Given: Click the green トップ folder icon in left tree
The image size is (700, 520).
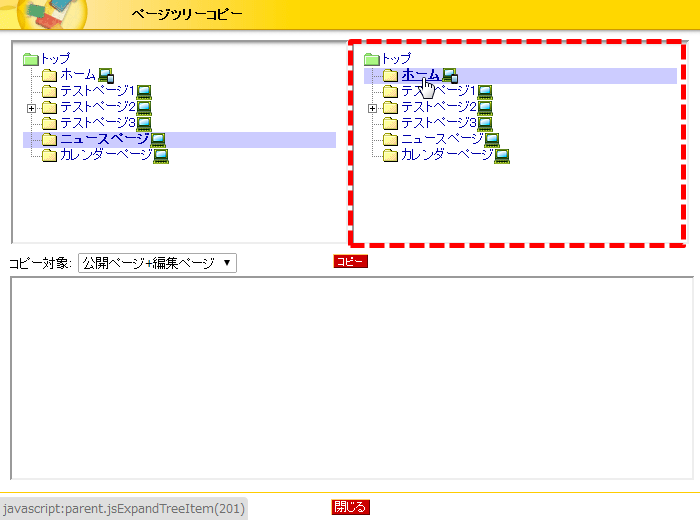Looking at the screenshot, I should (31, 59).
